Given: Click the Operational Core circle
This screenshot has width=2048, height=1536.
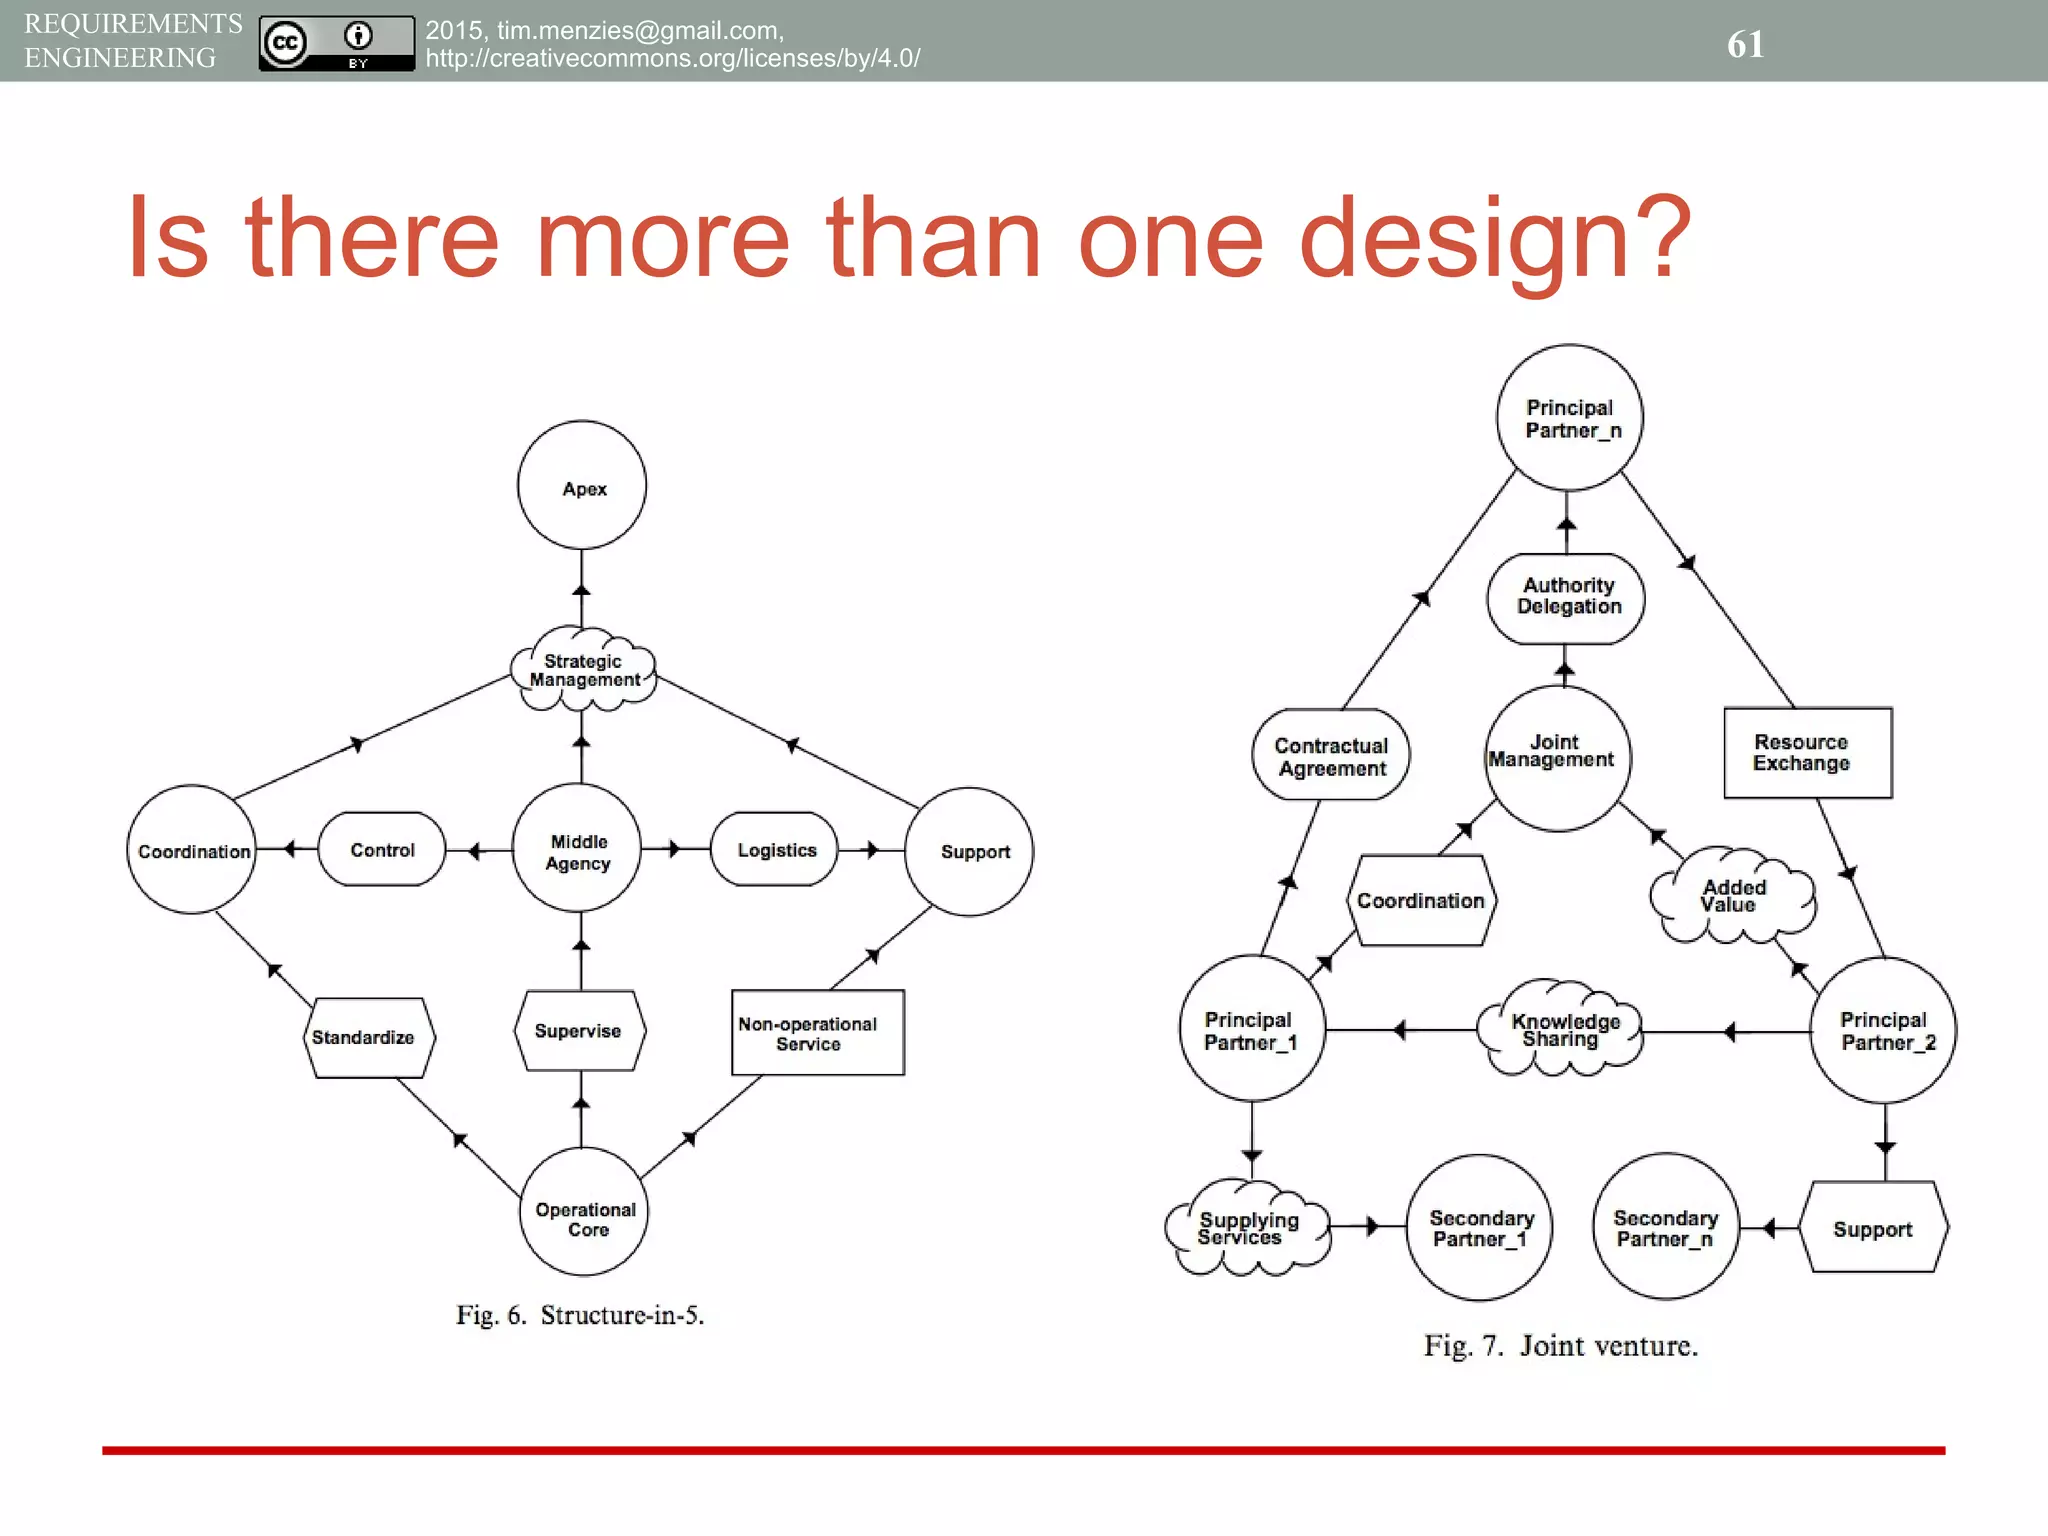Looking at the screenshot, I should [584, 1212].
